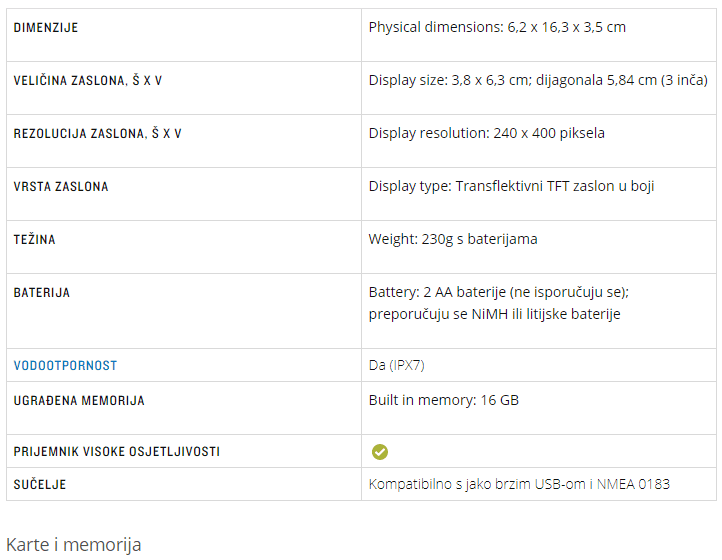
Task: Click the SUČELJE USB and NMEA 0183 text
Action: tap(519, 484)
